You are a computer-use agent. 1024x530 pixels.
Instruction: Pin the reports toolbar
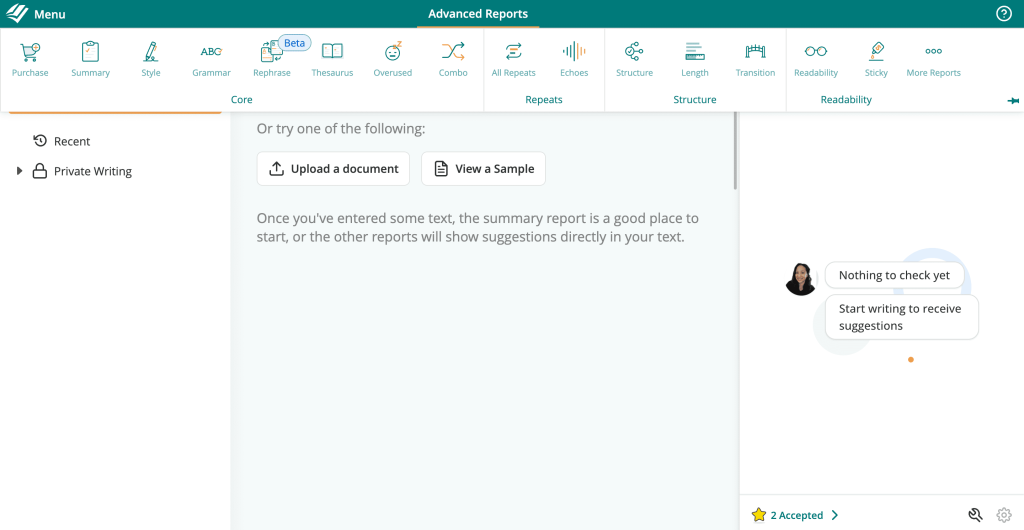(1013, 101)
